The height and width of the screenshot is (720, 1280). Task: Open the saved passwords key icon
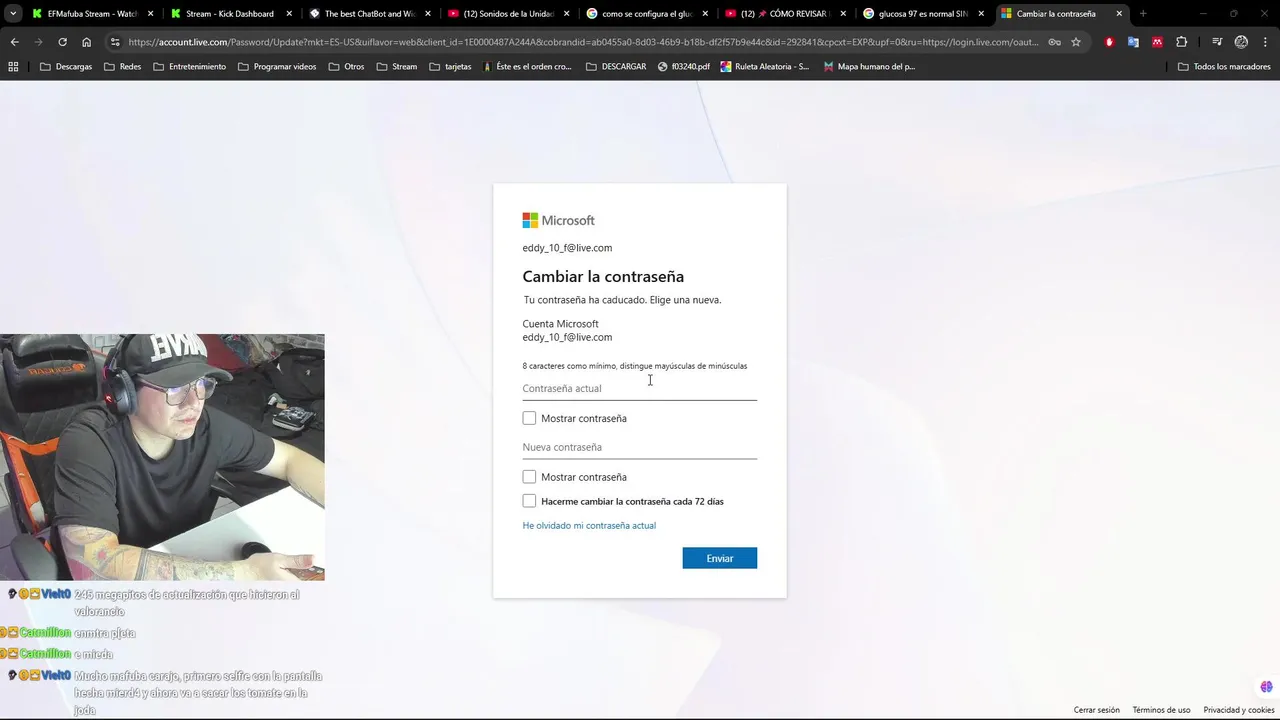pos(1054,42)
